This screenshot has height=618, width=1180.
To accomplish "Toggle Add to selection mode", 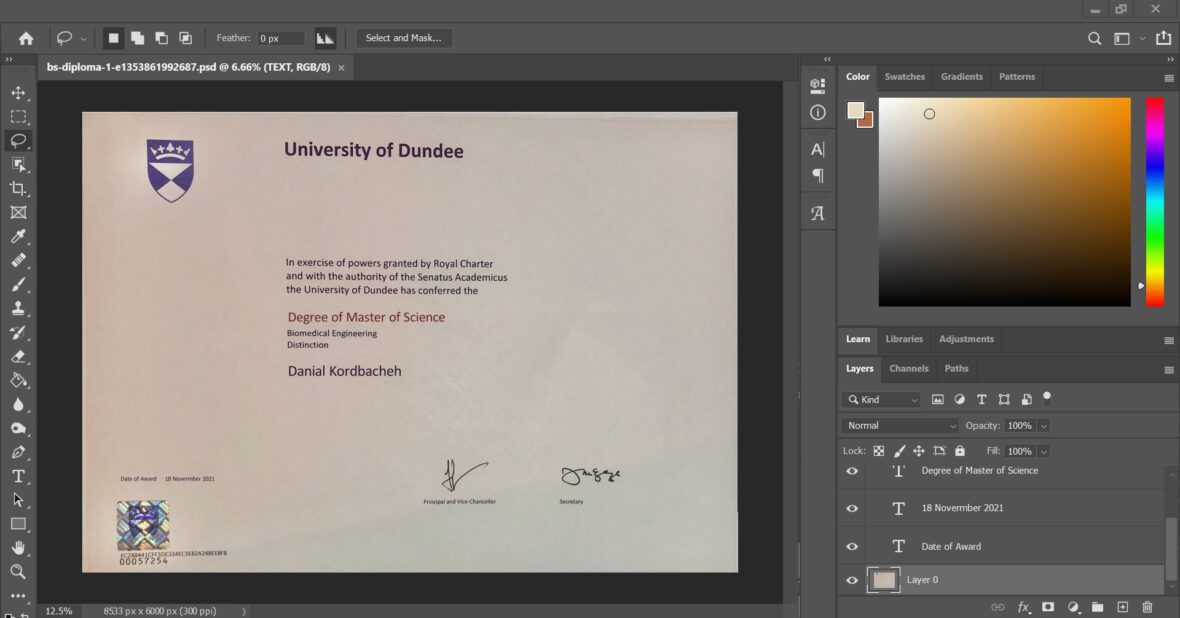I will click(x=137, y=38).
